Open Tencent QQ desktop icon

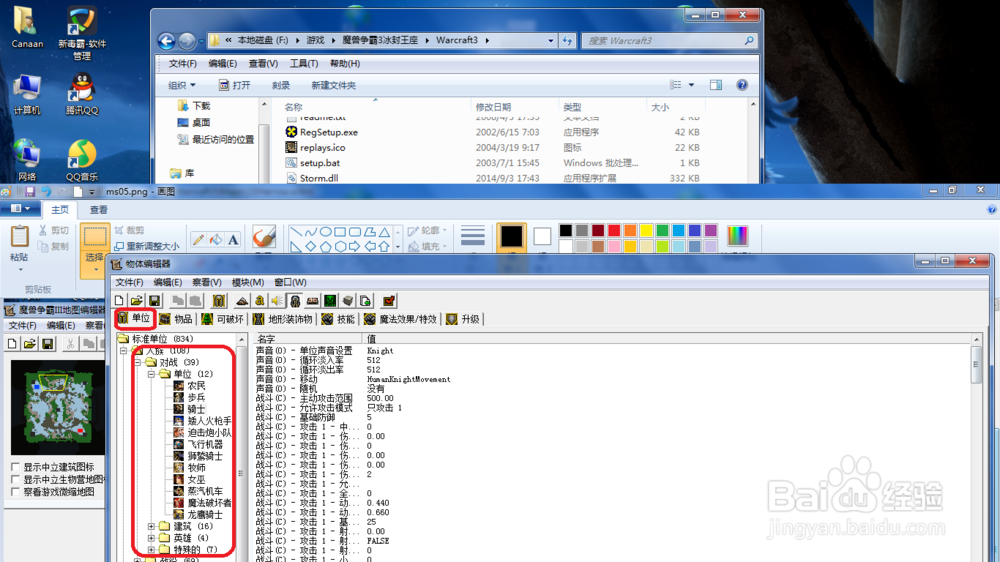[82, 94]
